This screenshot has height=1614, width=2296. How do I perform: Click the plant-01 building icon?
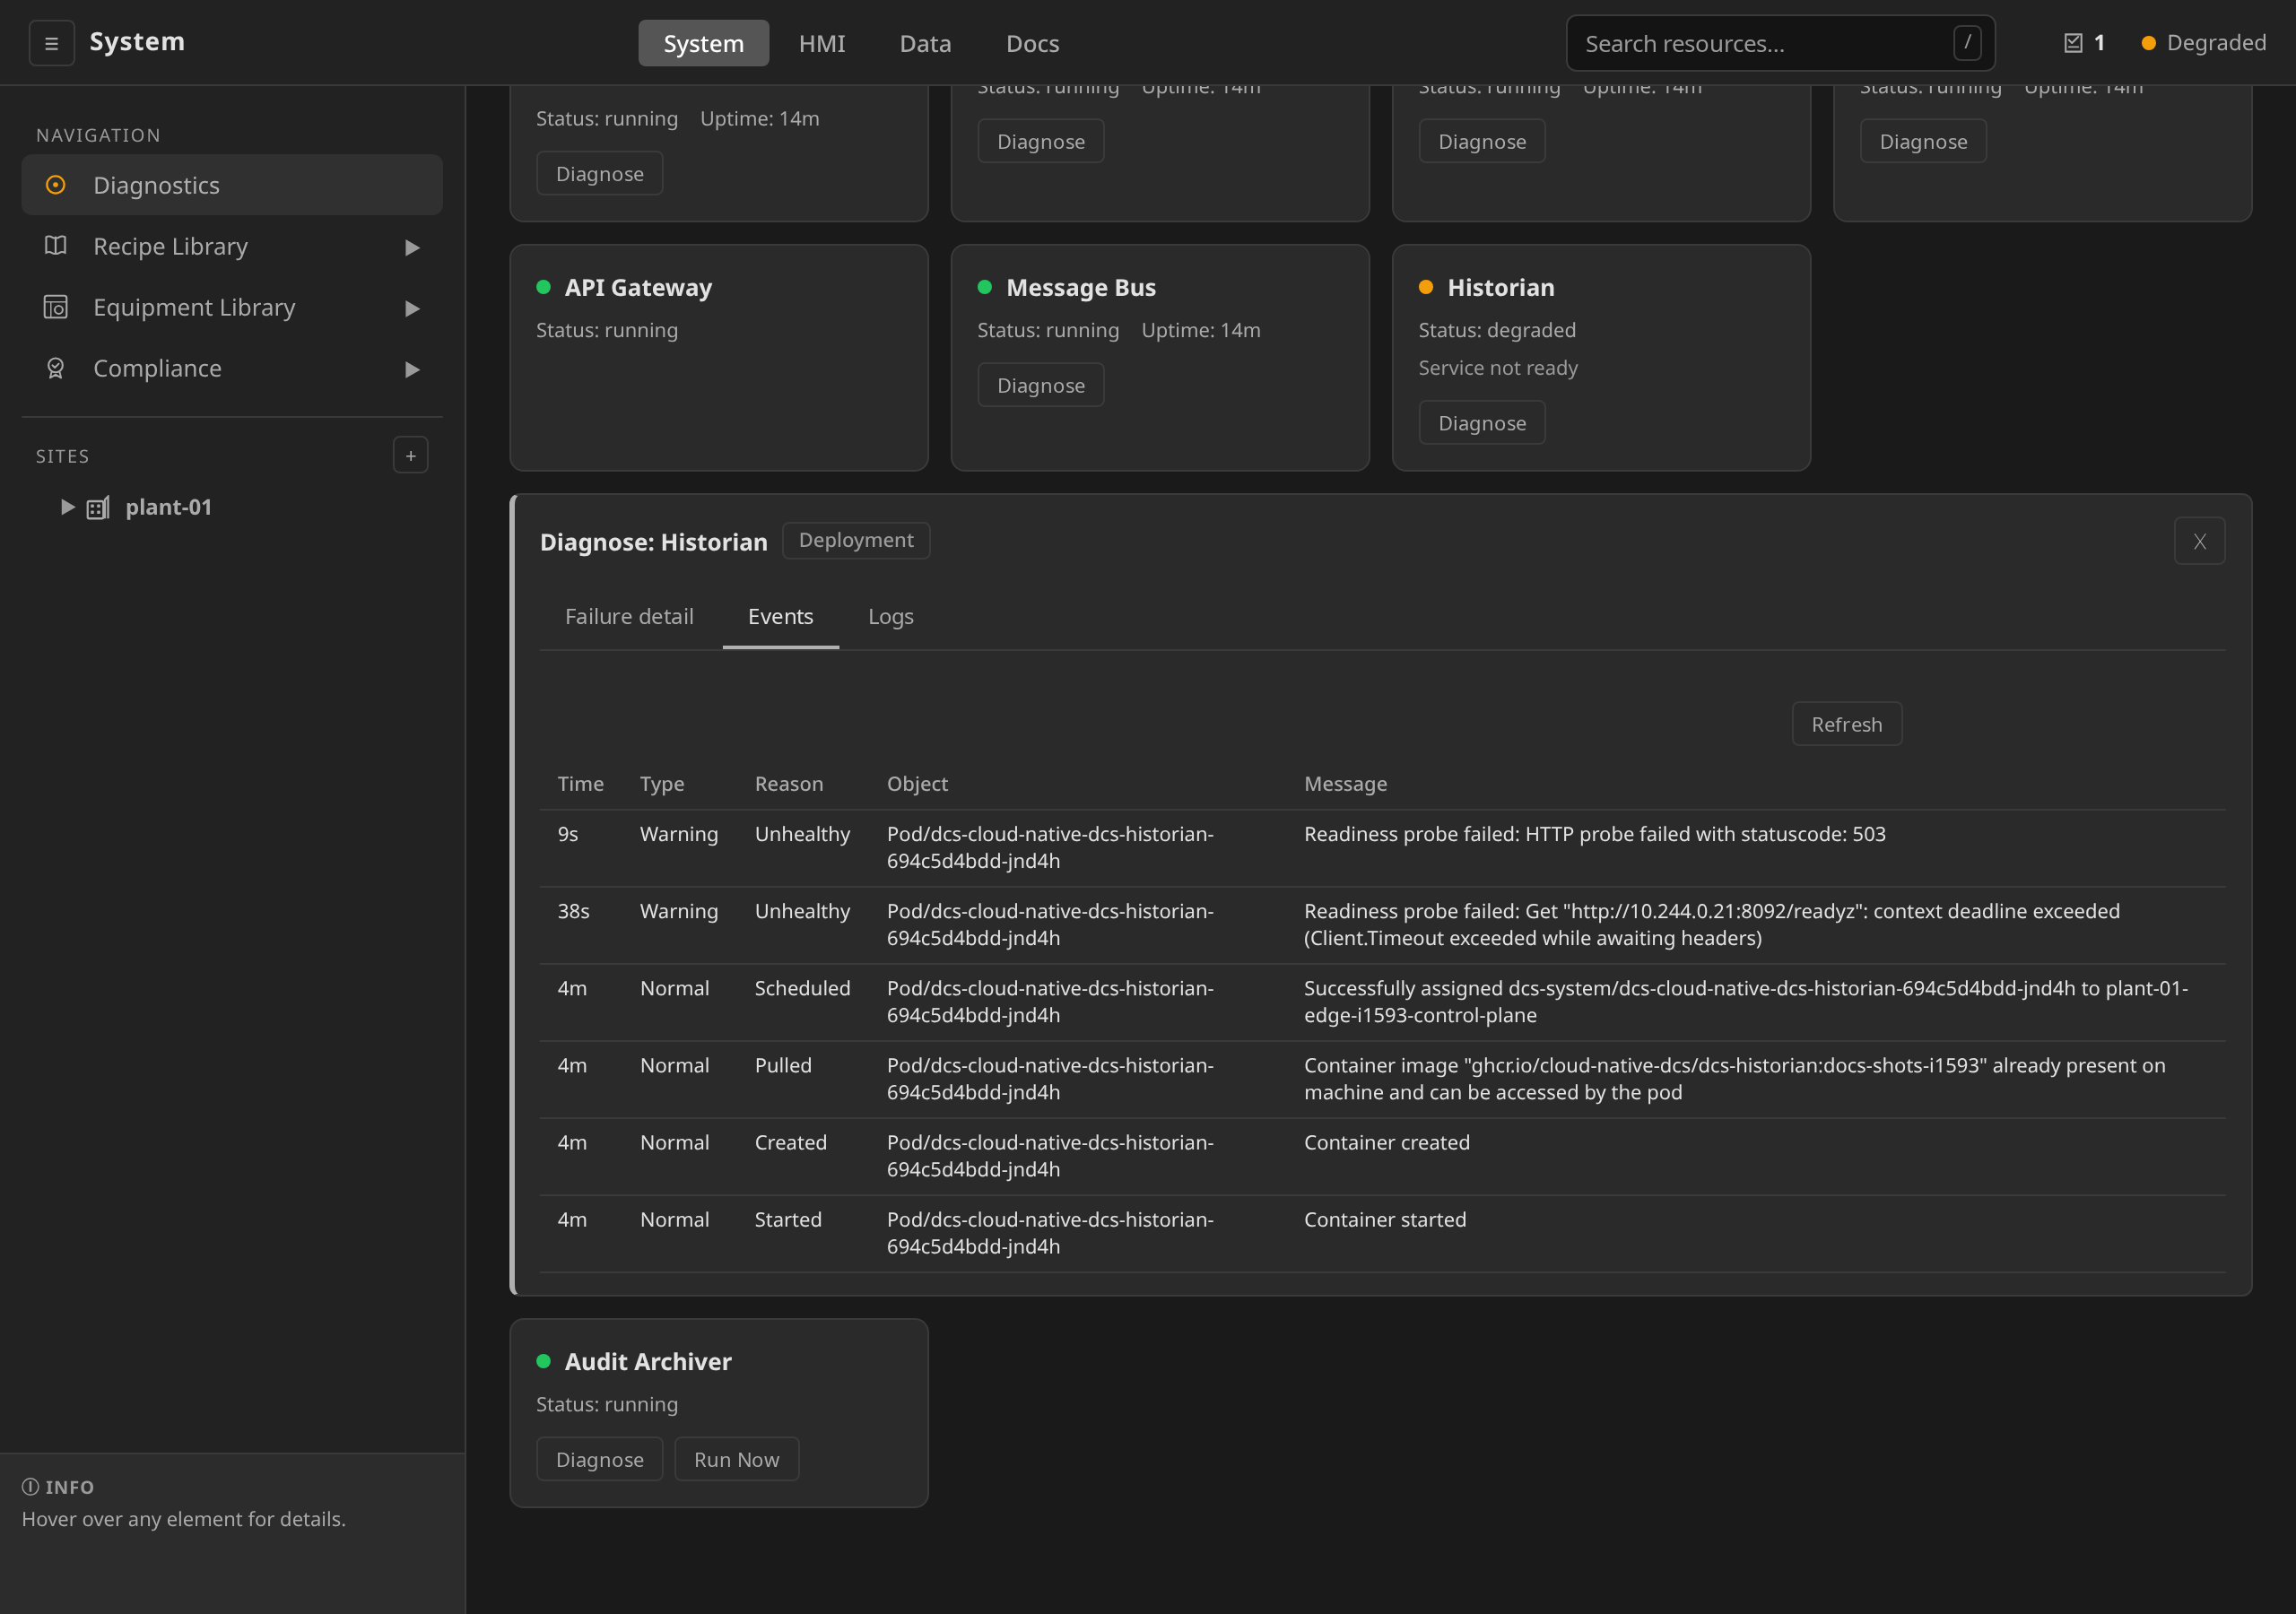click(x=98, y=508)
